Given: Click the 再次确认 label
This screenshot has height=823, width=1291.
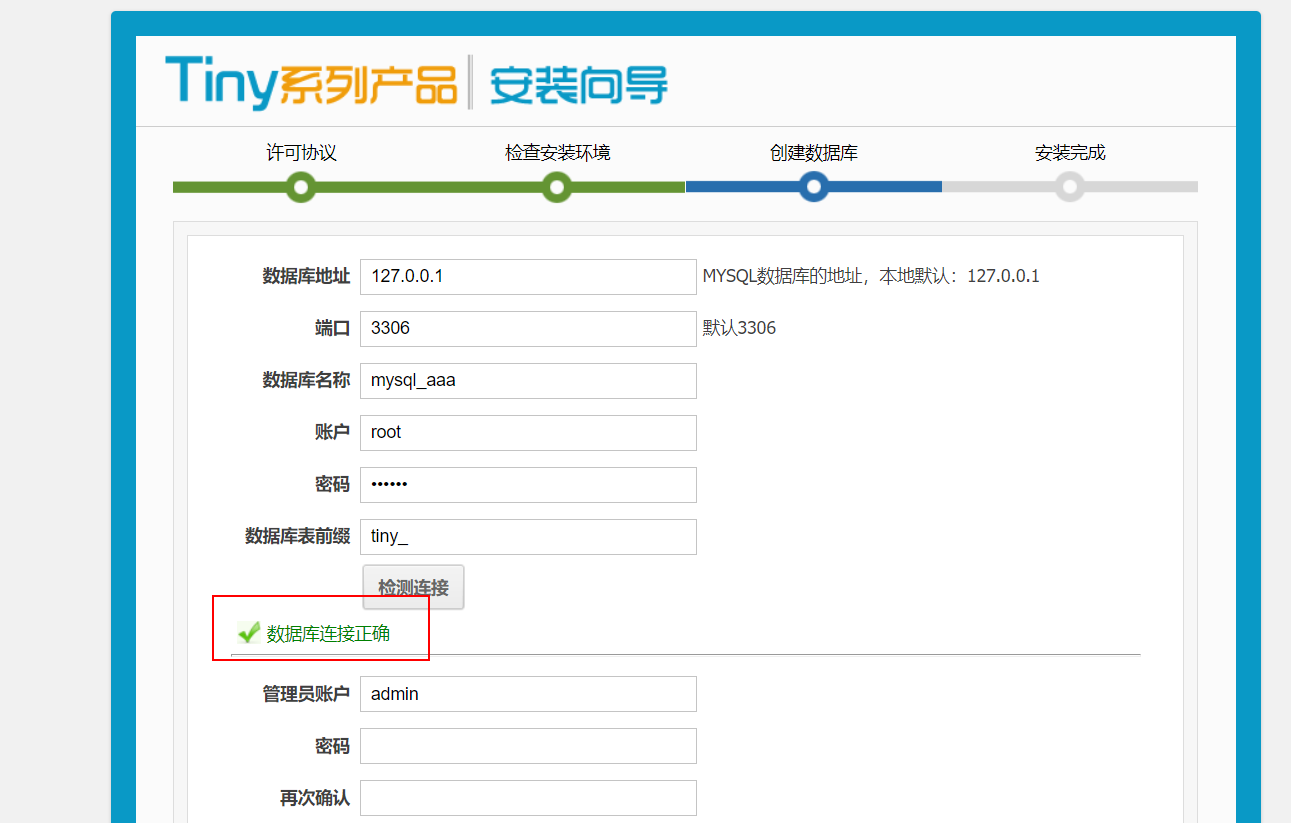Looking at the screenshot, I should pos(315,798).
